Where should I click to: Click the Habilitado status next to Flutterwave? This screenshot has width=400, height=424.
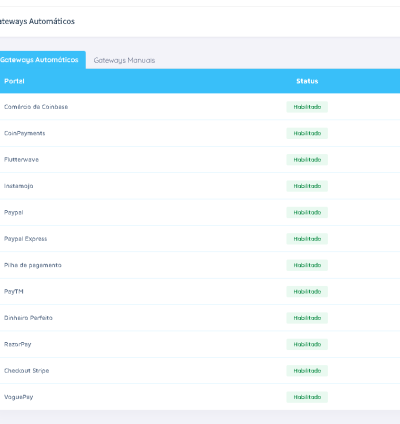[x=307, y=160]
